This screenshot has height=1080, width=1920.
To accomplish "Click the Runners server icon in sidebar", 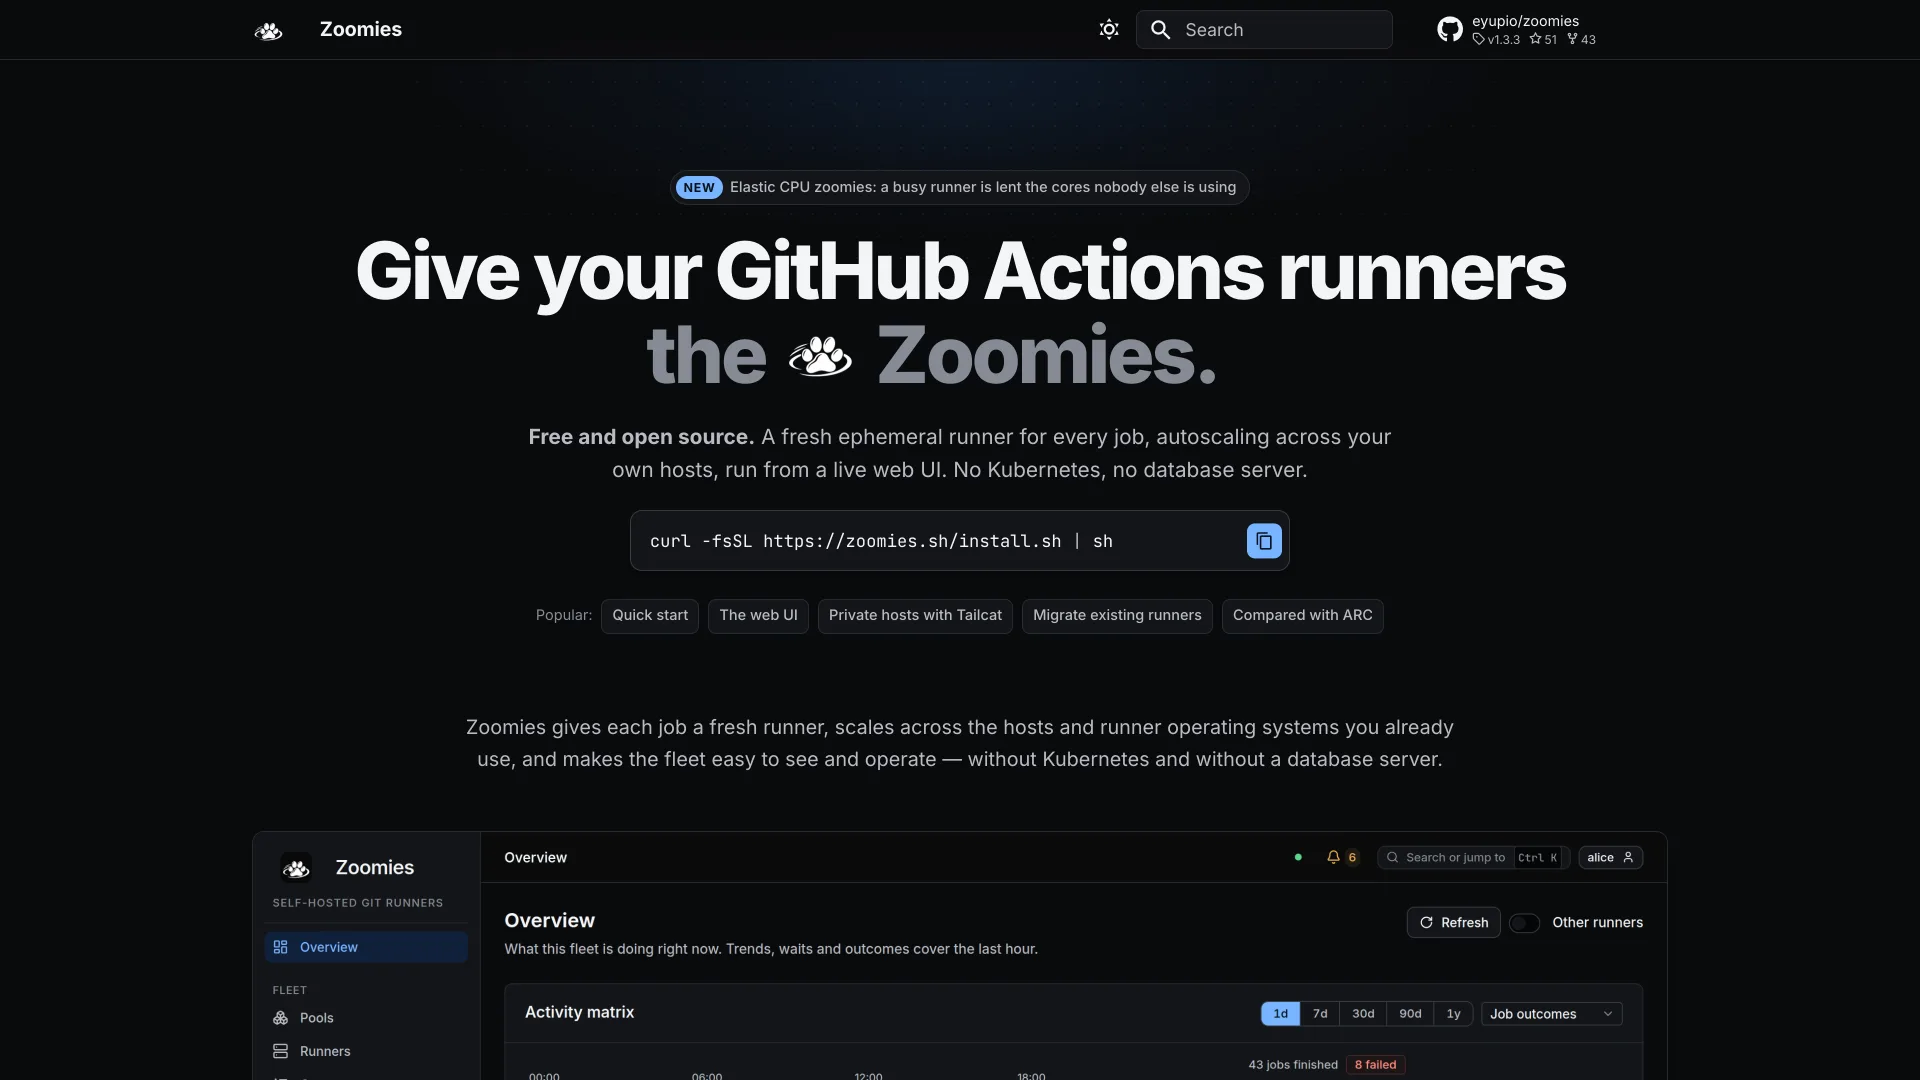I will point(281,1052).
